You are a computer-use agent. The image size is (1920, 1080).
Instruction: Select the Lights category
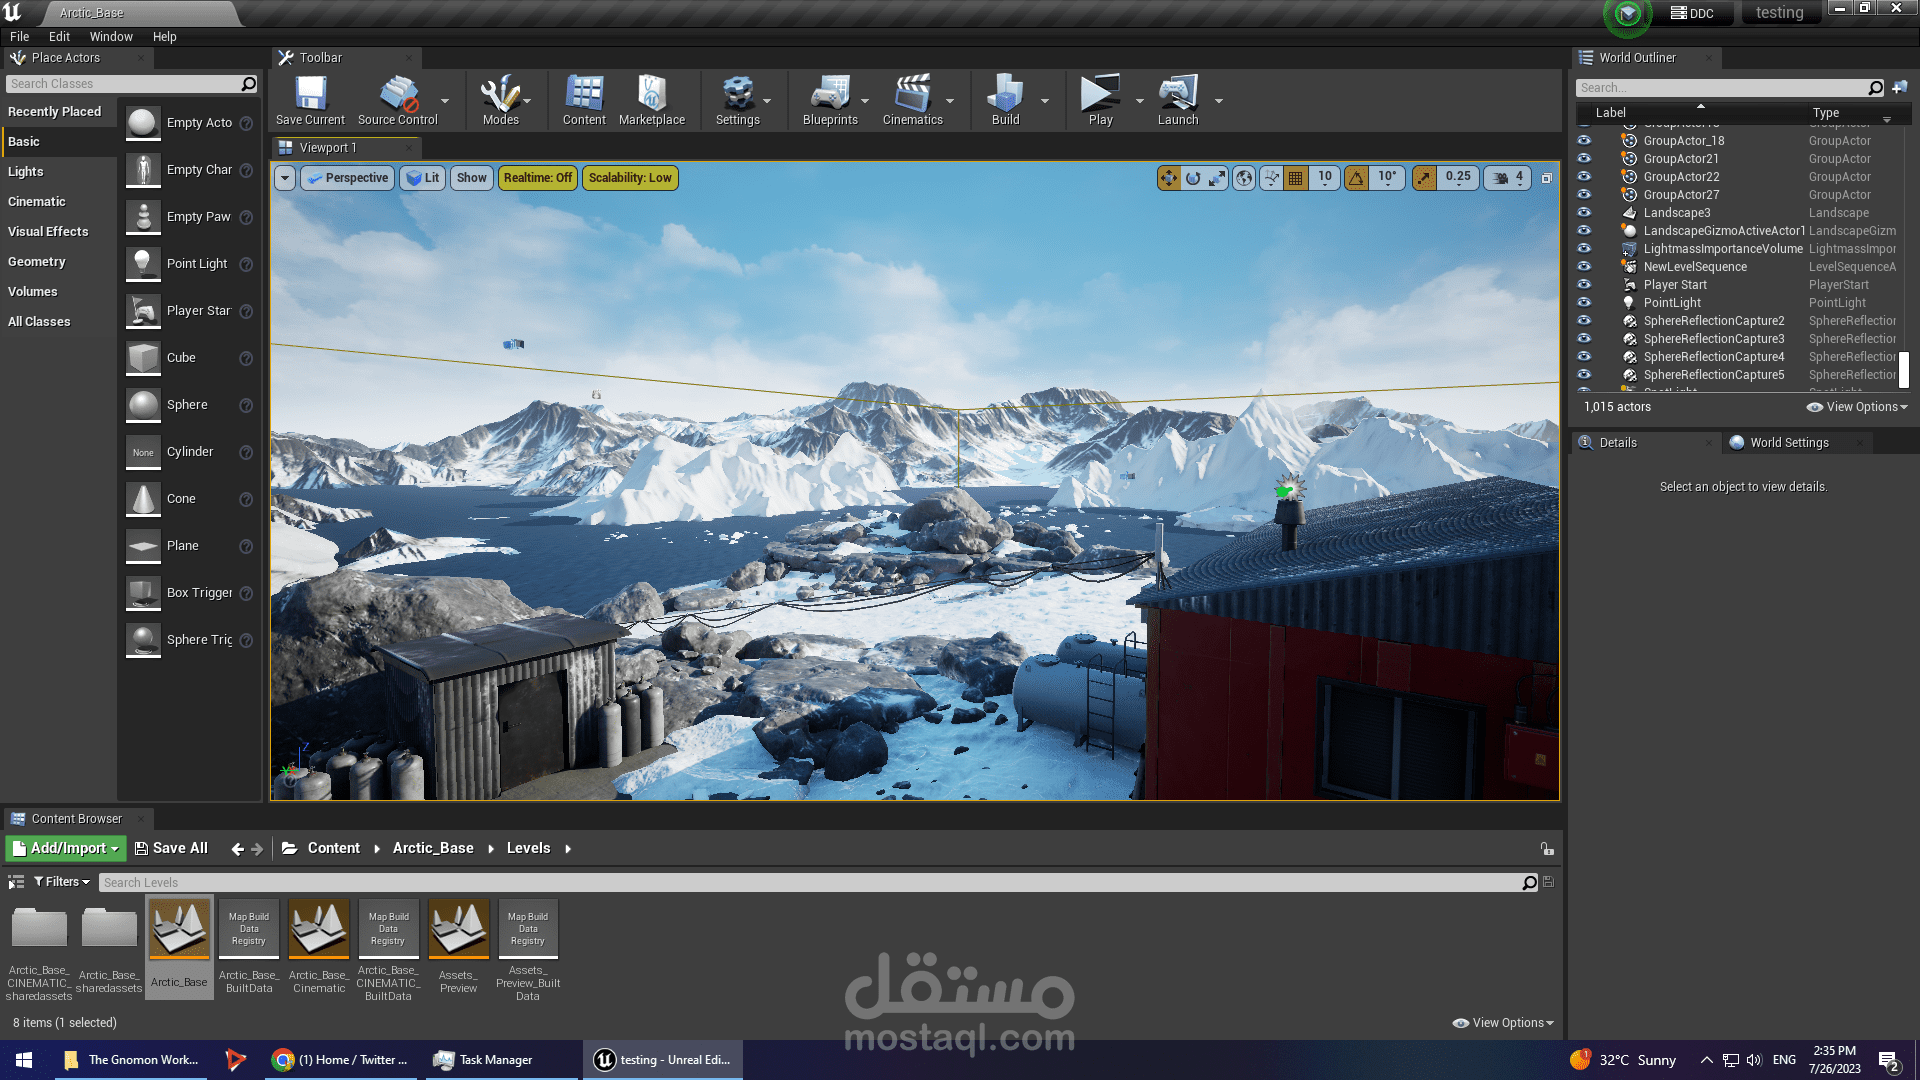click(26, 172)
